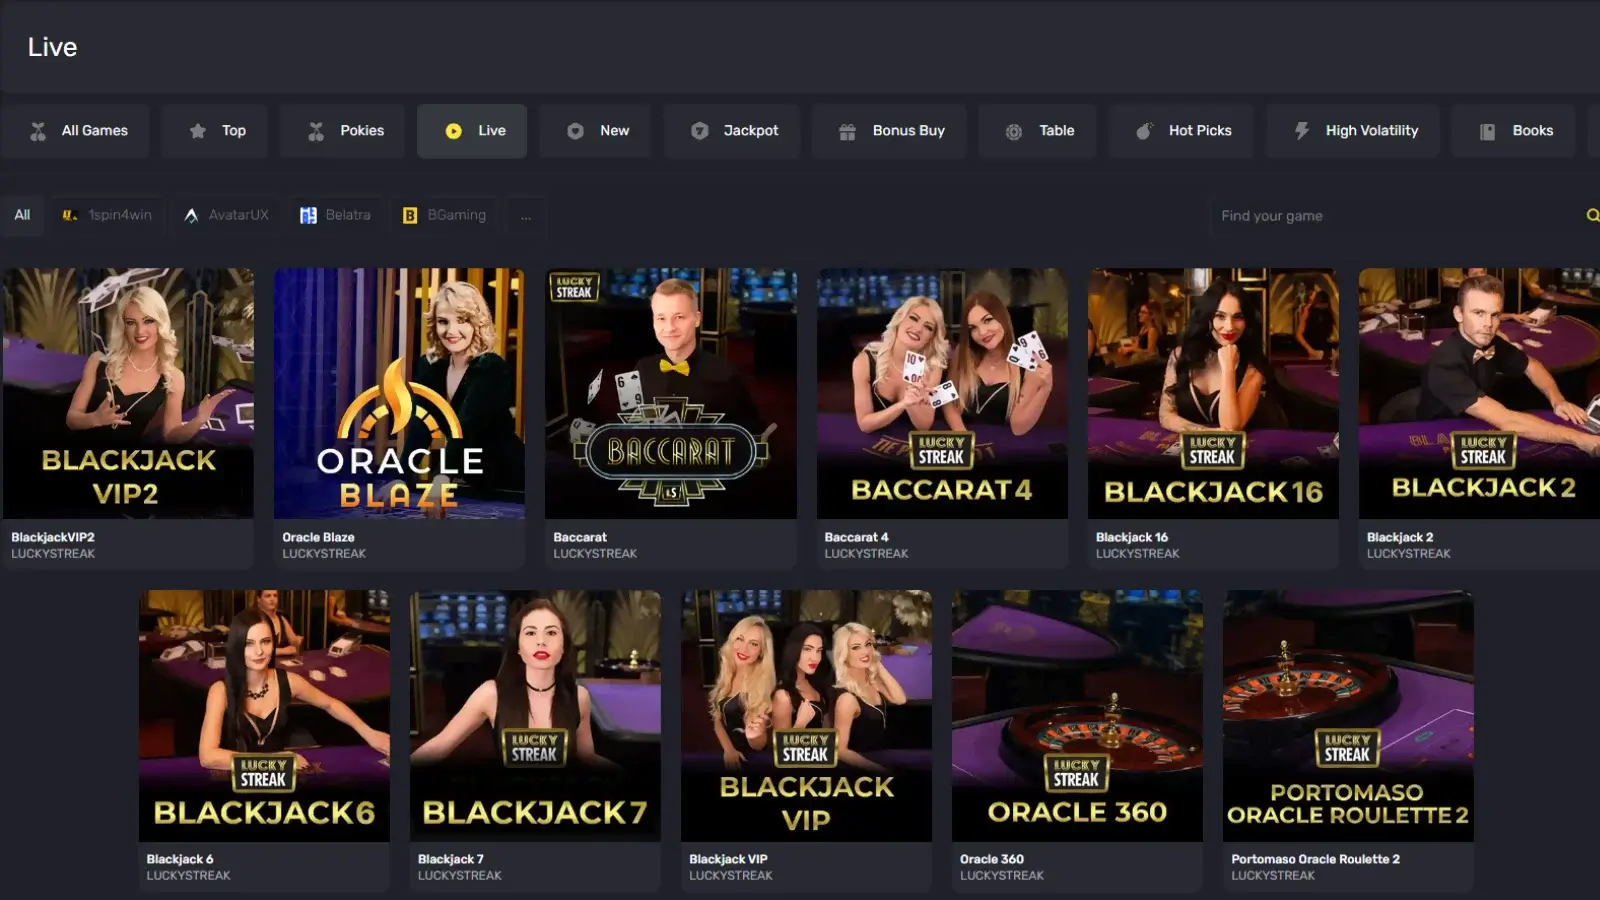The height and width of the screenshot is (900, 1600).
Task: Expand more providers with the ellipsis button
Action: (x=526, y=215)
